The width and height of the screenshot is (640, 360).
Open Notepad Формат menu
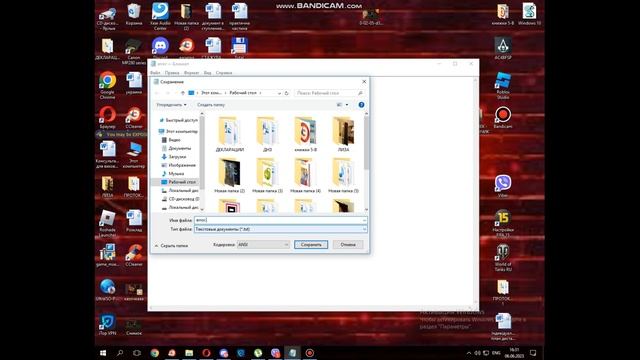(191, 73)
